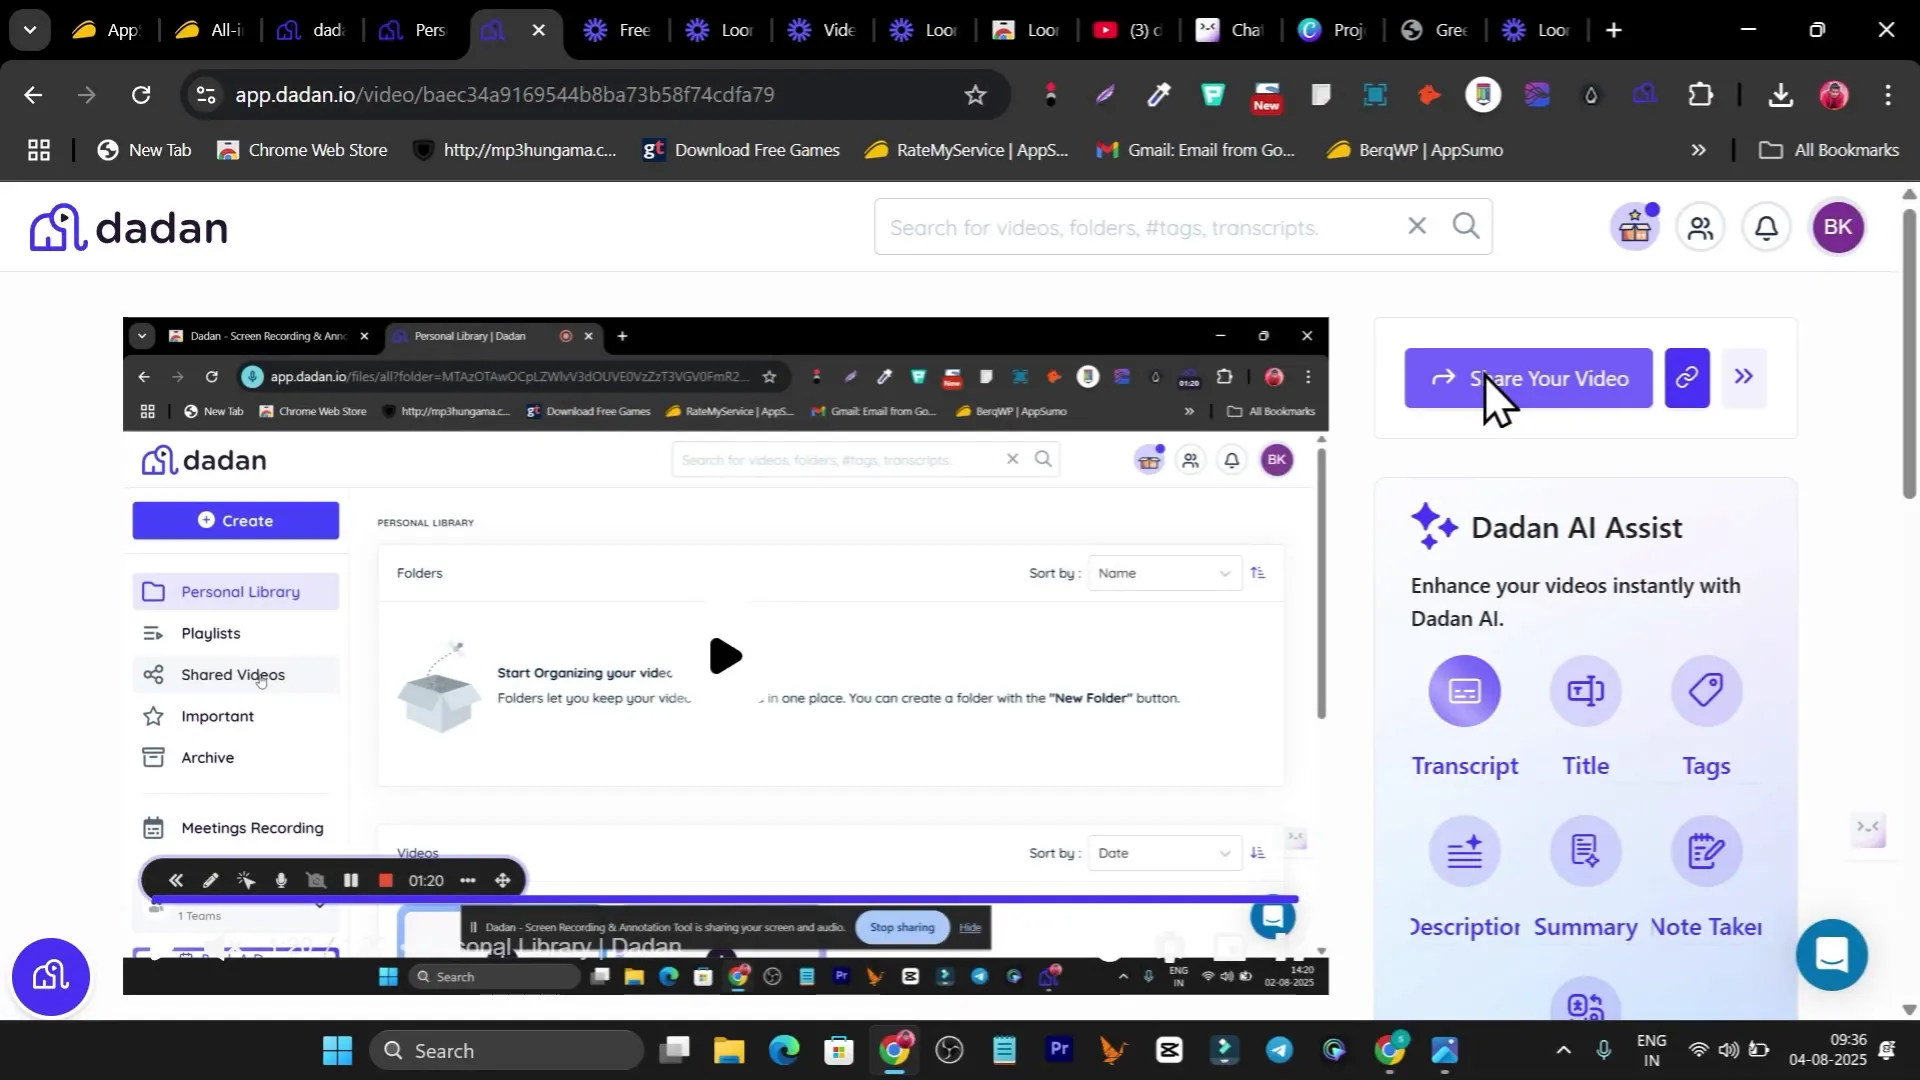Bookmark this page with star icon
The width and height of the screenshot is (1920, 1080).
tap(975, 95)
